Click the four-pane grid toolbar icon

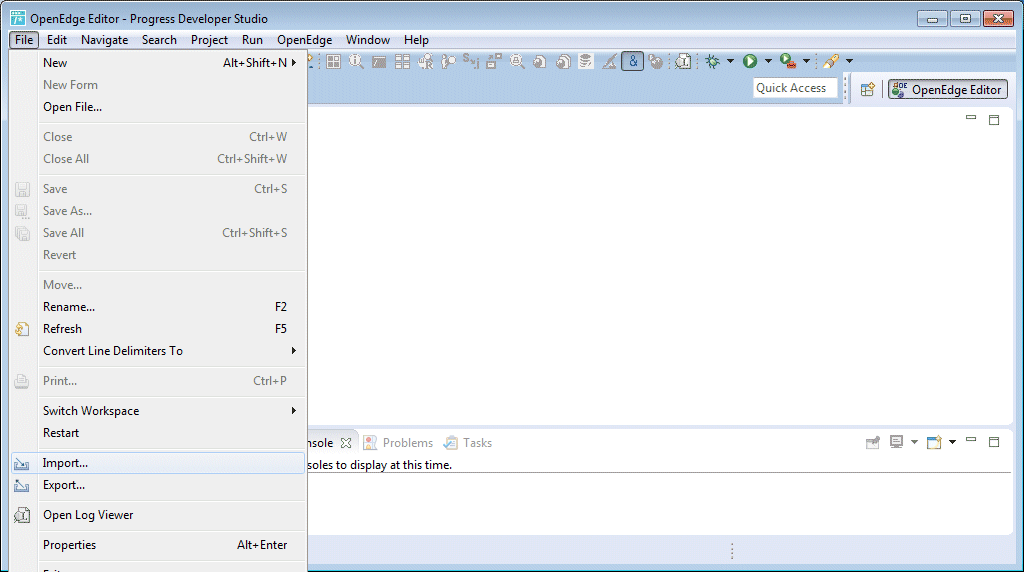click(x=334, y=62)
